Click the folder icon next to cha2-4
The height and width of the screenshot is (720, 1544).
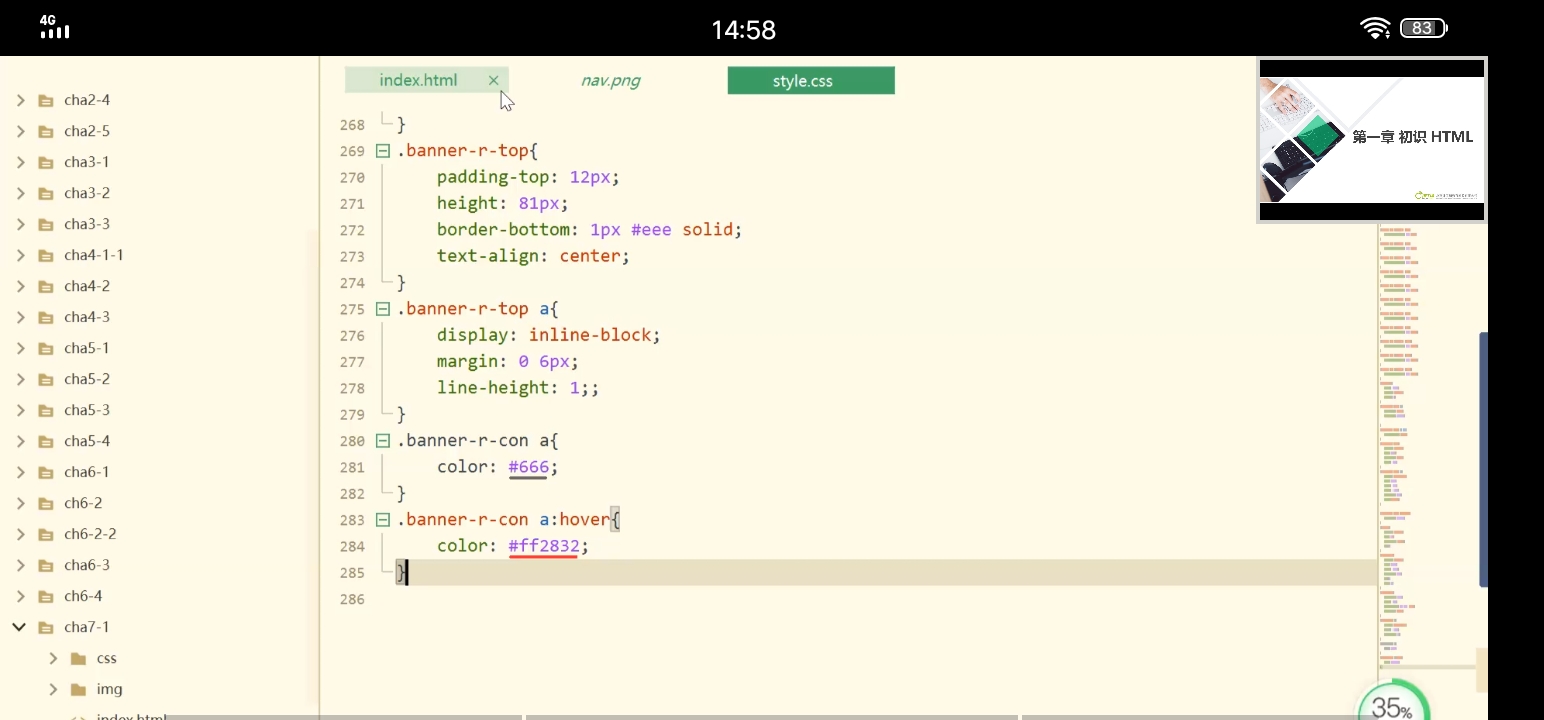click(45, 100)
